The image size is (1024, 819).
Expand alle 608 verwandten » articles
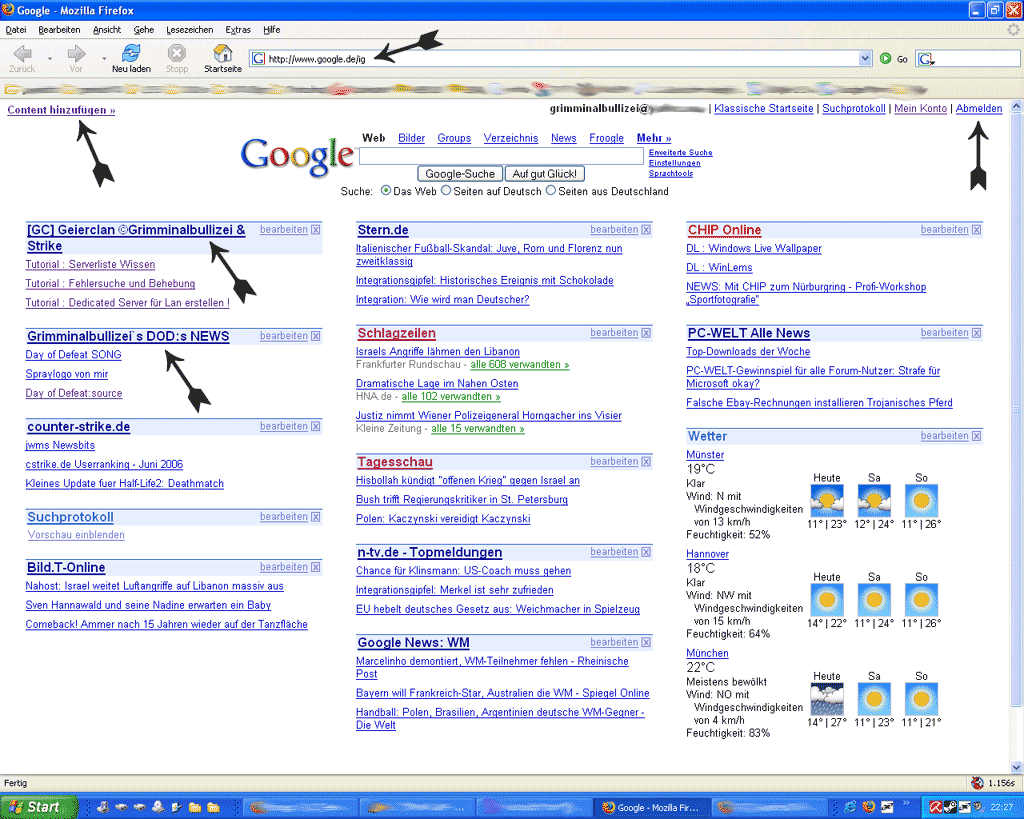[520, 365]
